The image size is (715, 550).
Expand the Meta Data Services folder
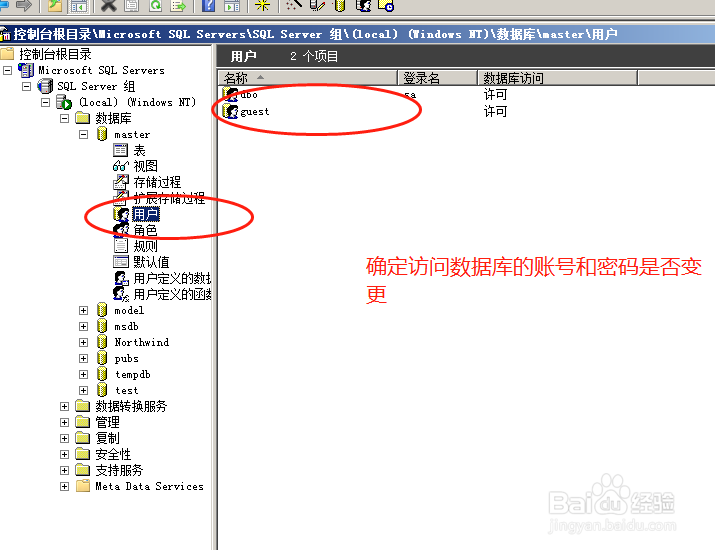coord(64,486)
